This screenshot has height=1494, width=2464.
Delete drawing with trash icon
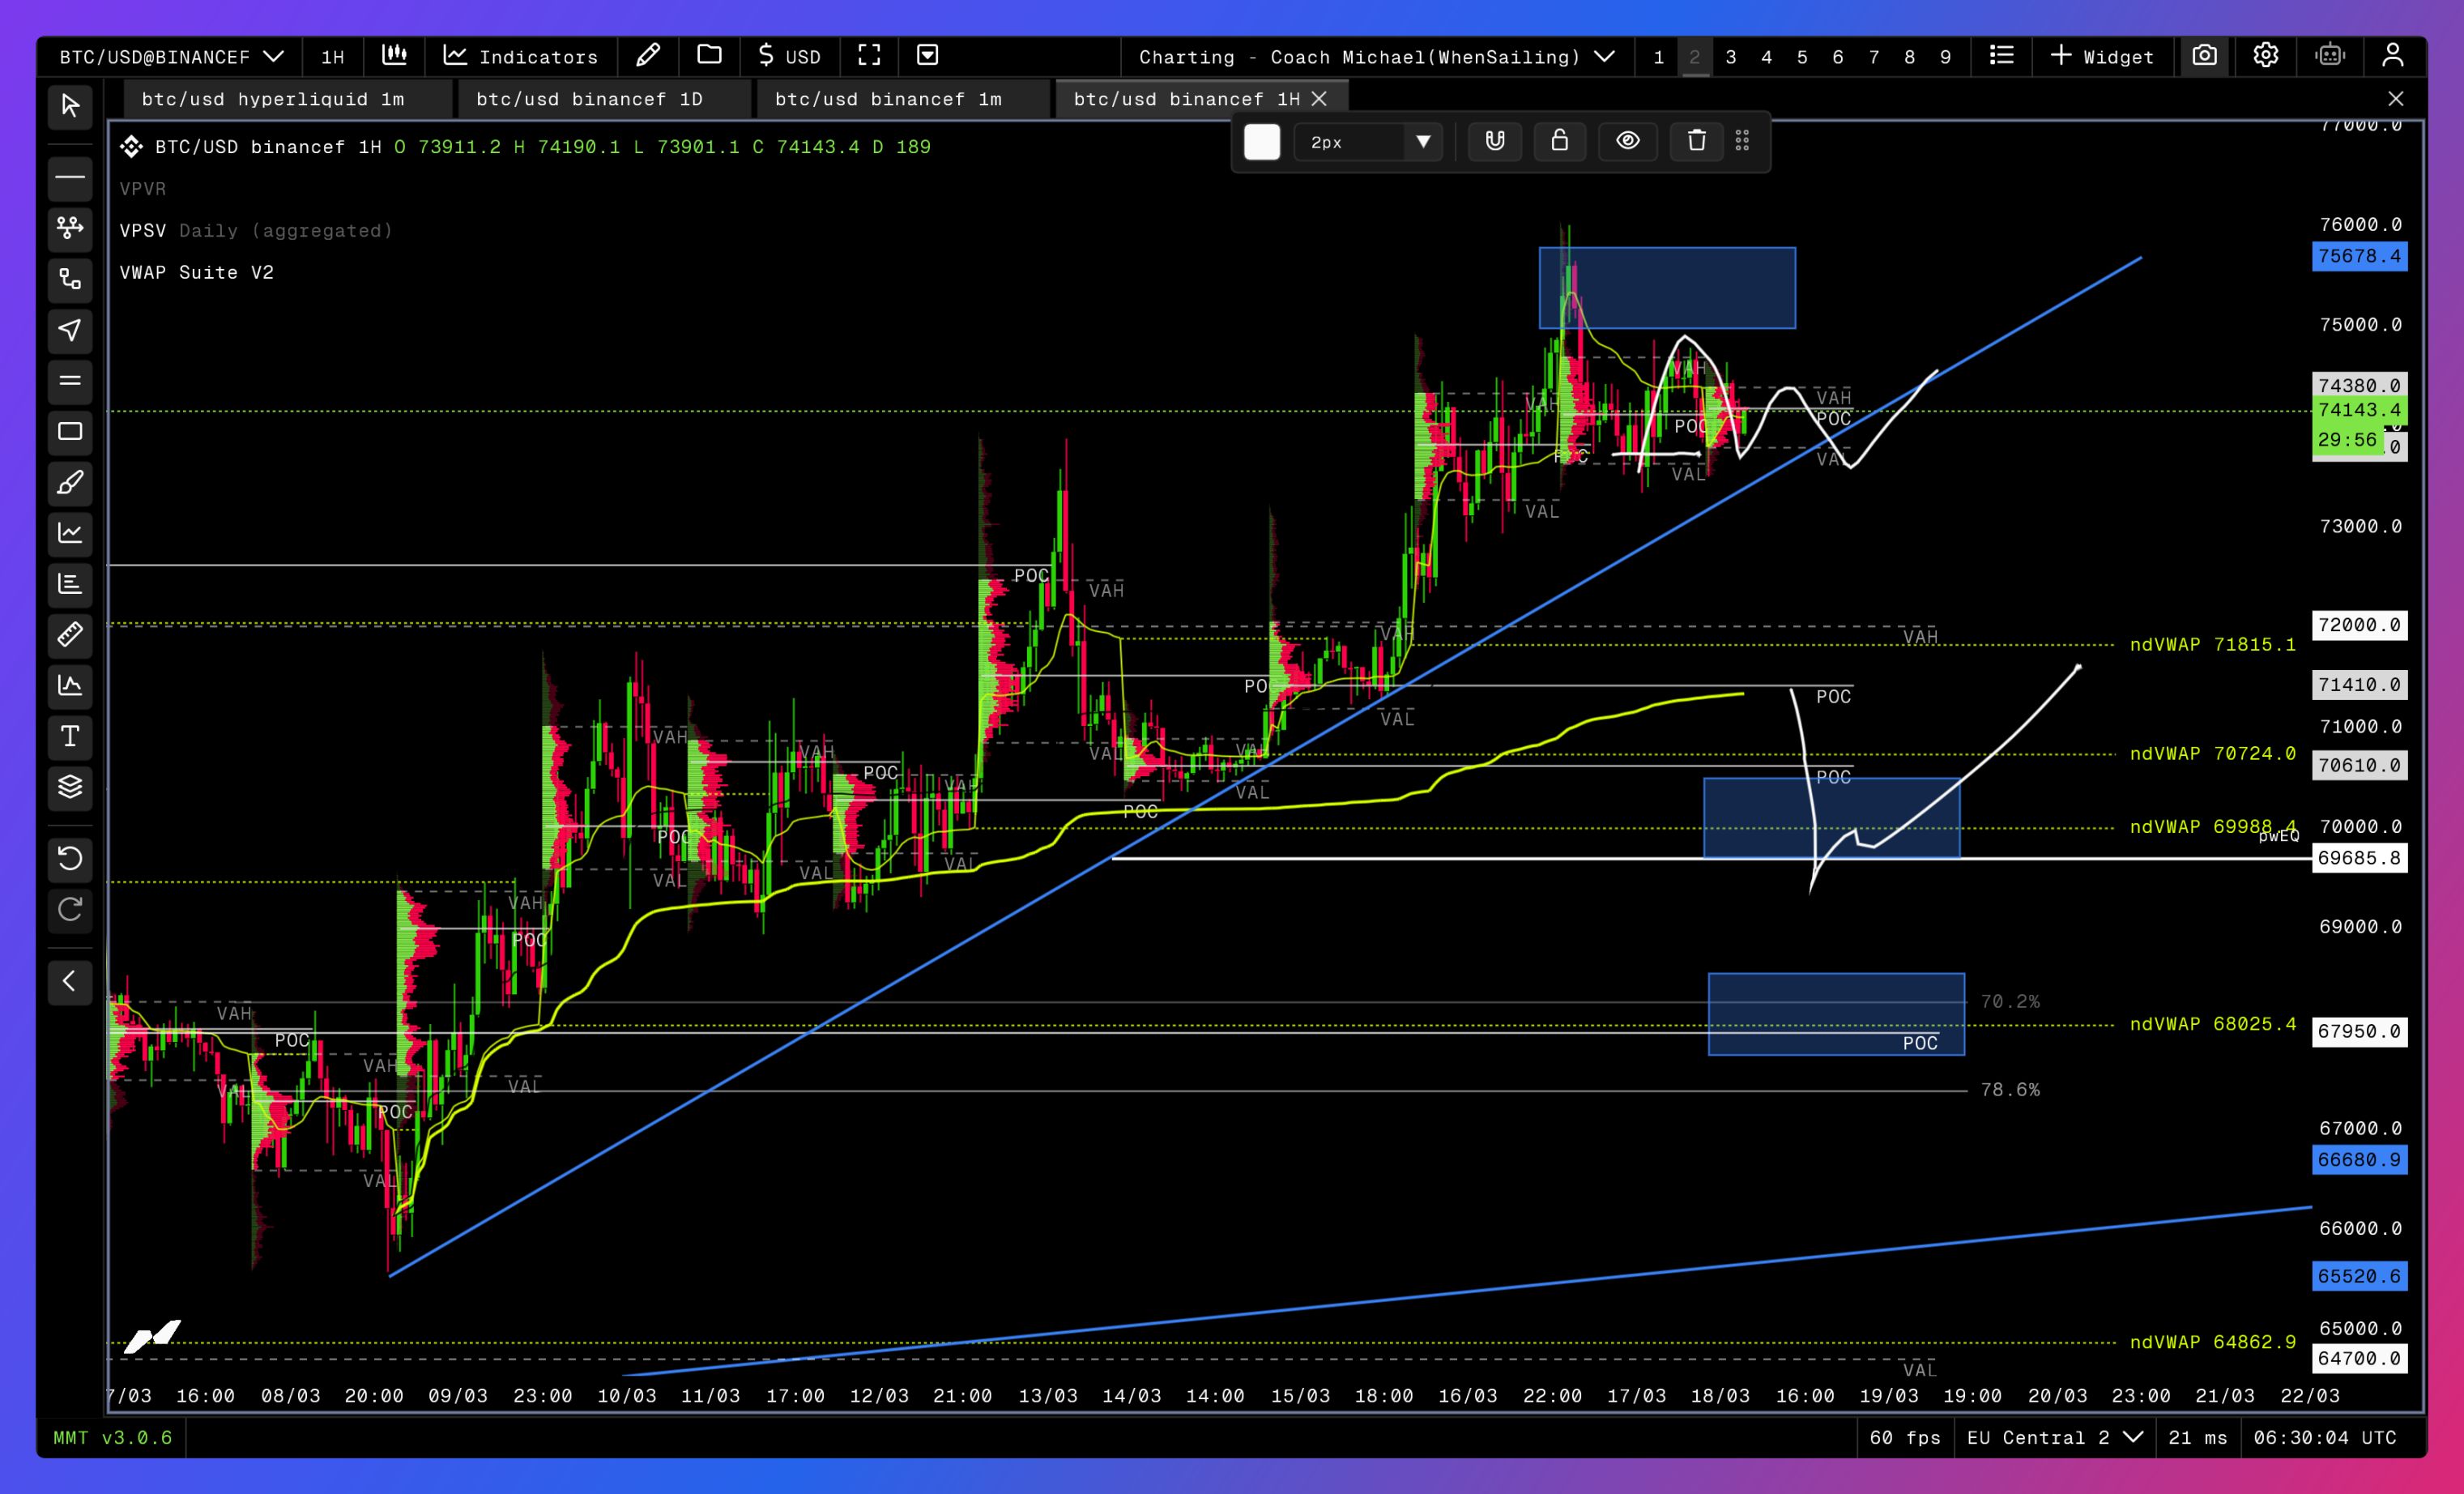point(1696,141)
